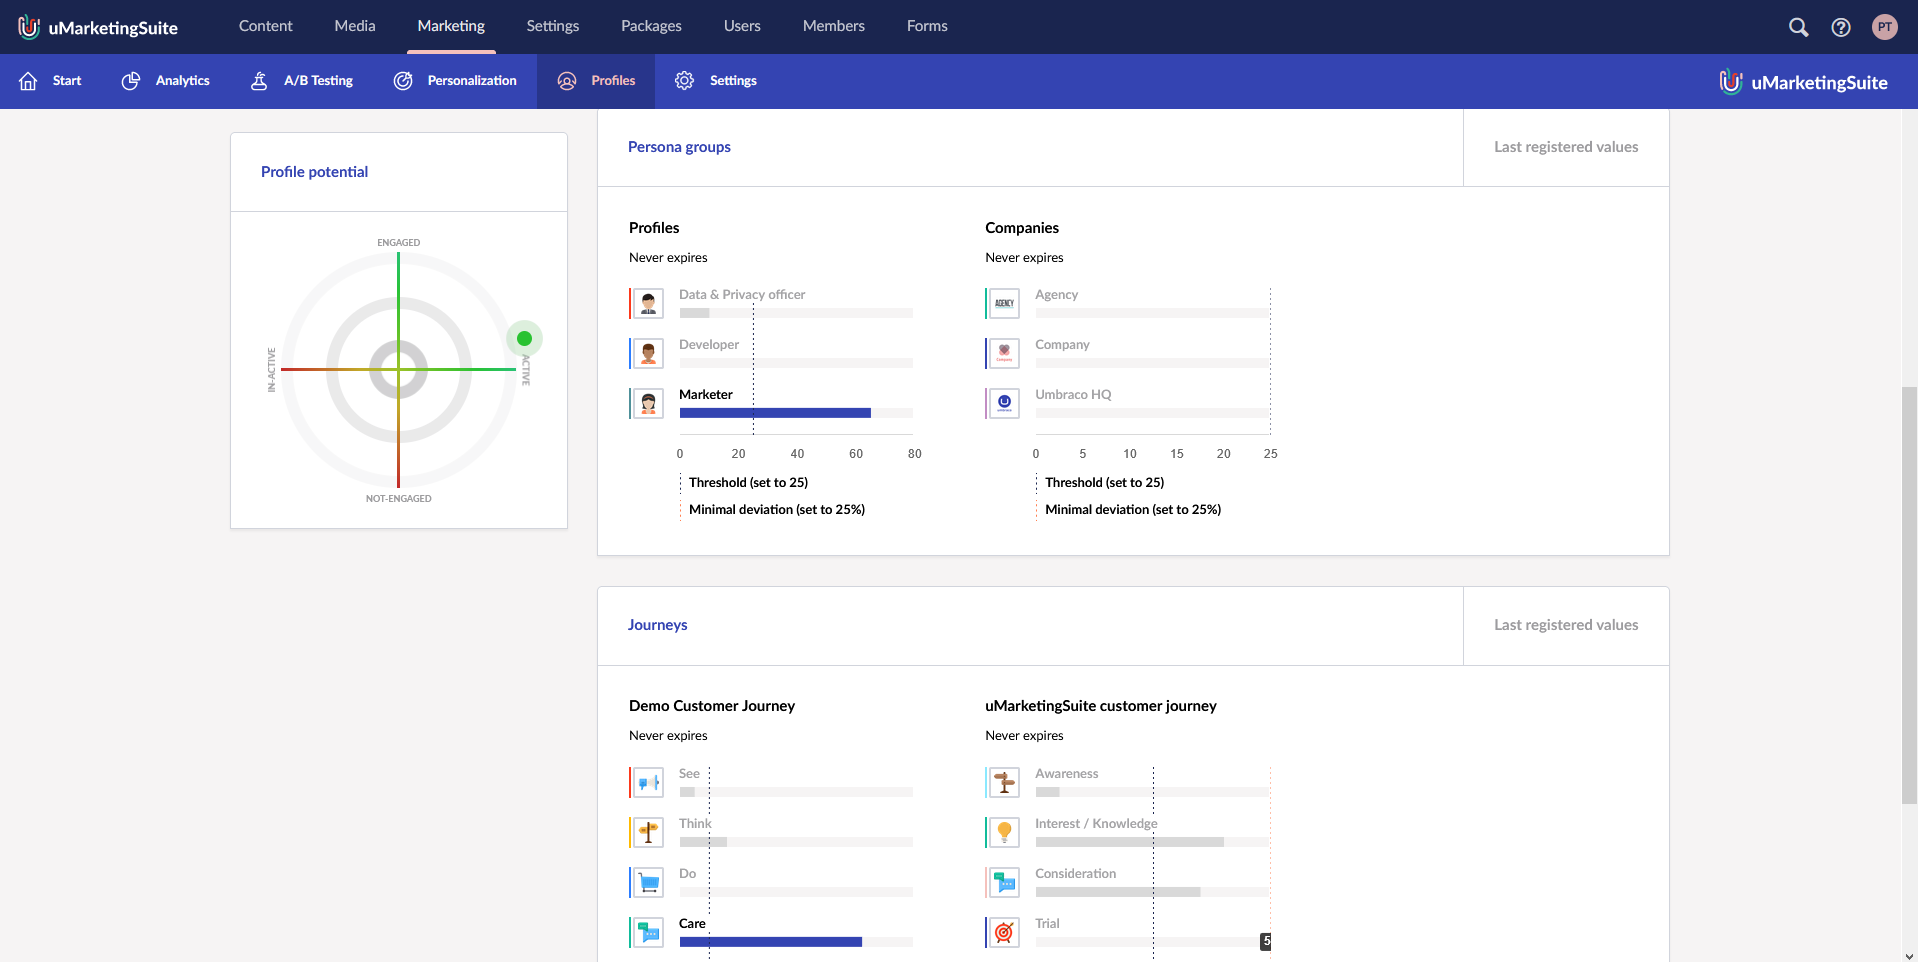Click the Profiles person icon

(567, 81)
